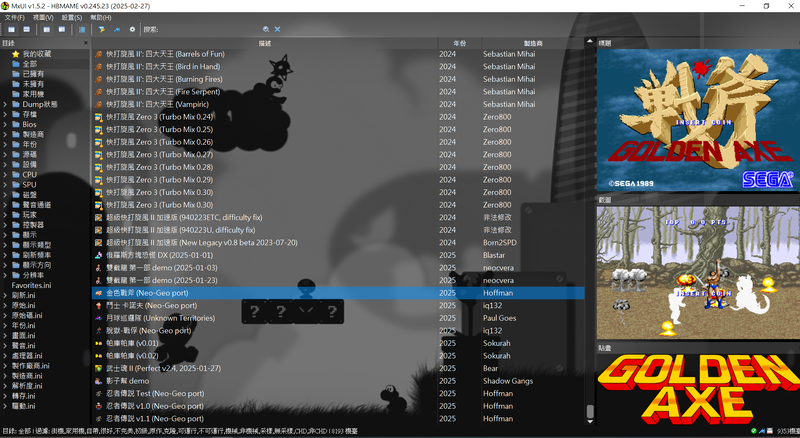Viewport: 800px width, 438px height.
Task: Click icon beside 俄羅斯方塊恐慌 DX (2025-01-01)
Action: (x=98, y=255)
